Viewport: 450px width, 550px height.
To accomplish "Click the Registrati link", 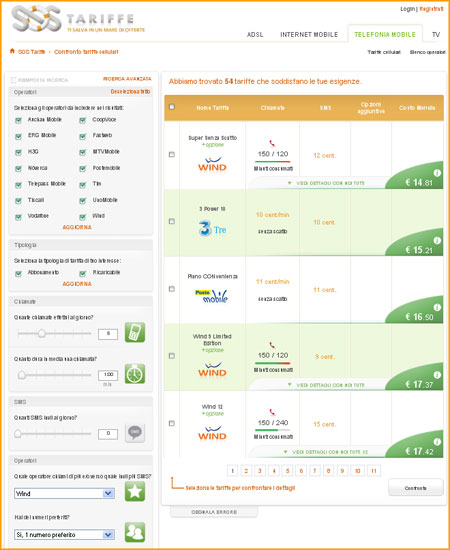I will [x=431, y=9].
